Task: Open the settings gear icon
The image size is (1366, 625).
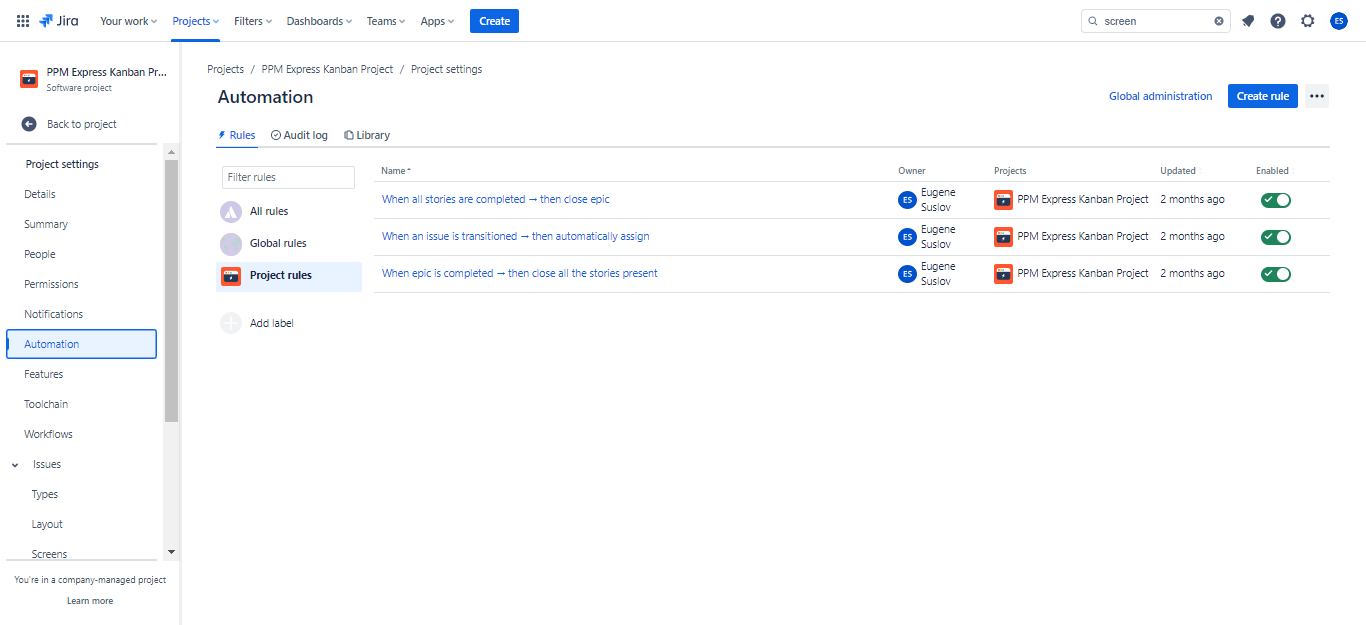Action: (1308, 21)
